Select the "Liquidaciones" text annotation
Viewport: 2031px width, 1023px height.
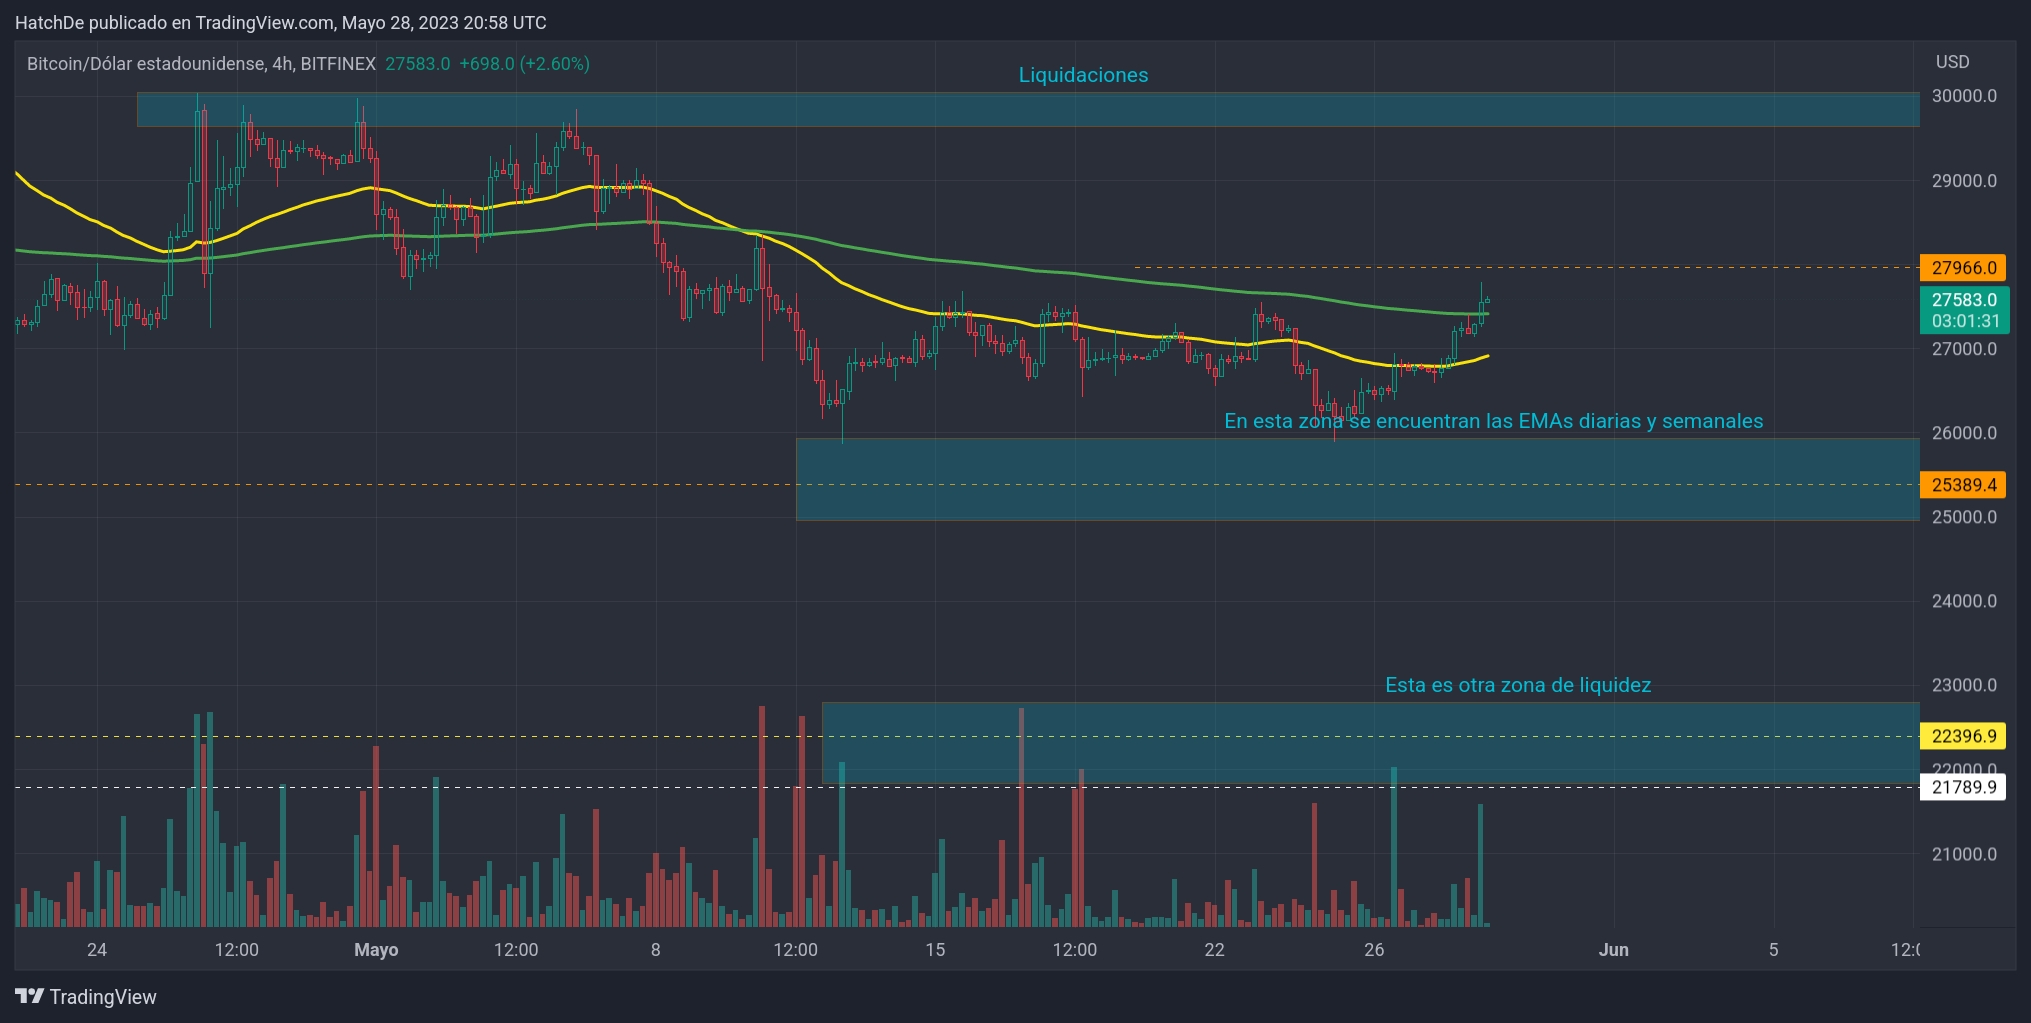[x=1083, y=75]
